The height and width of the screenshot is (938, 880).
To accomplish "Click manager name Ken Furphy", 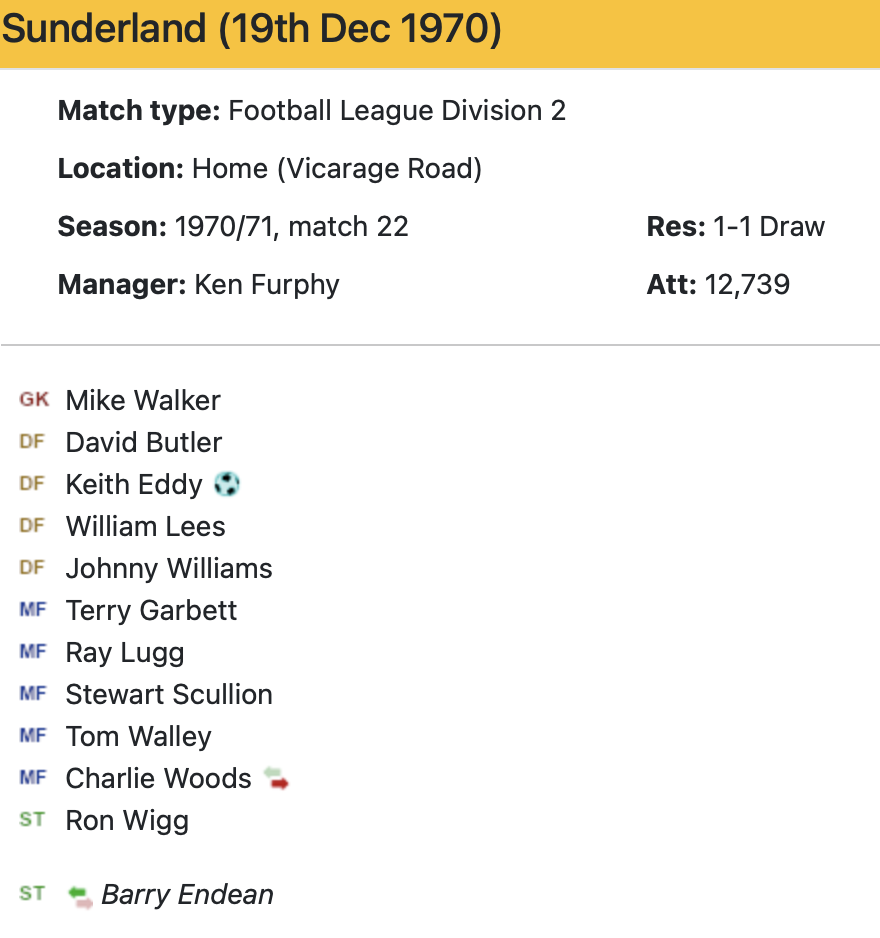I will 267,285.
